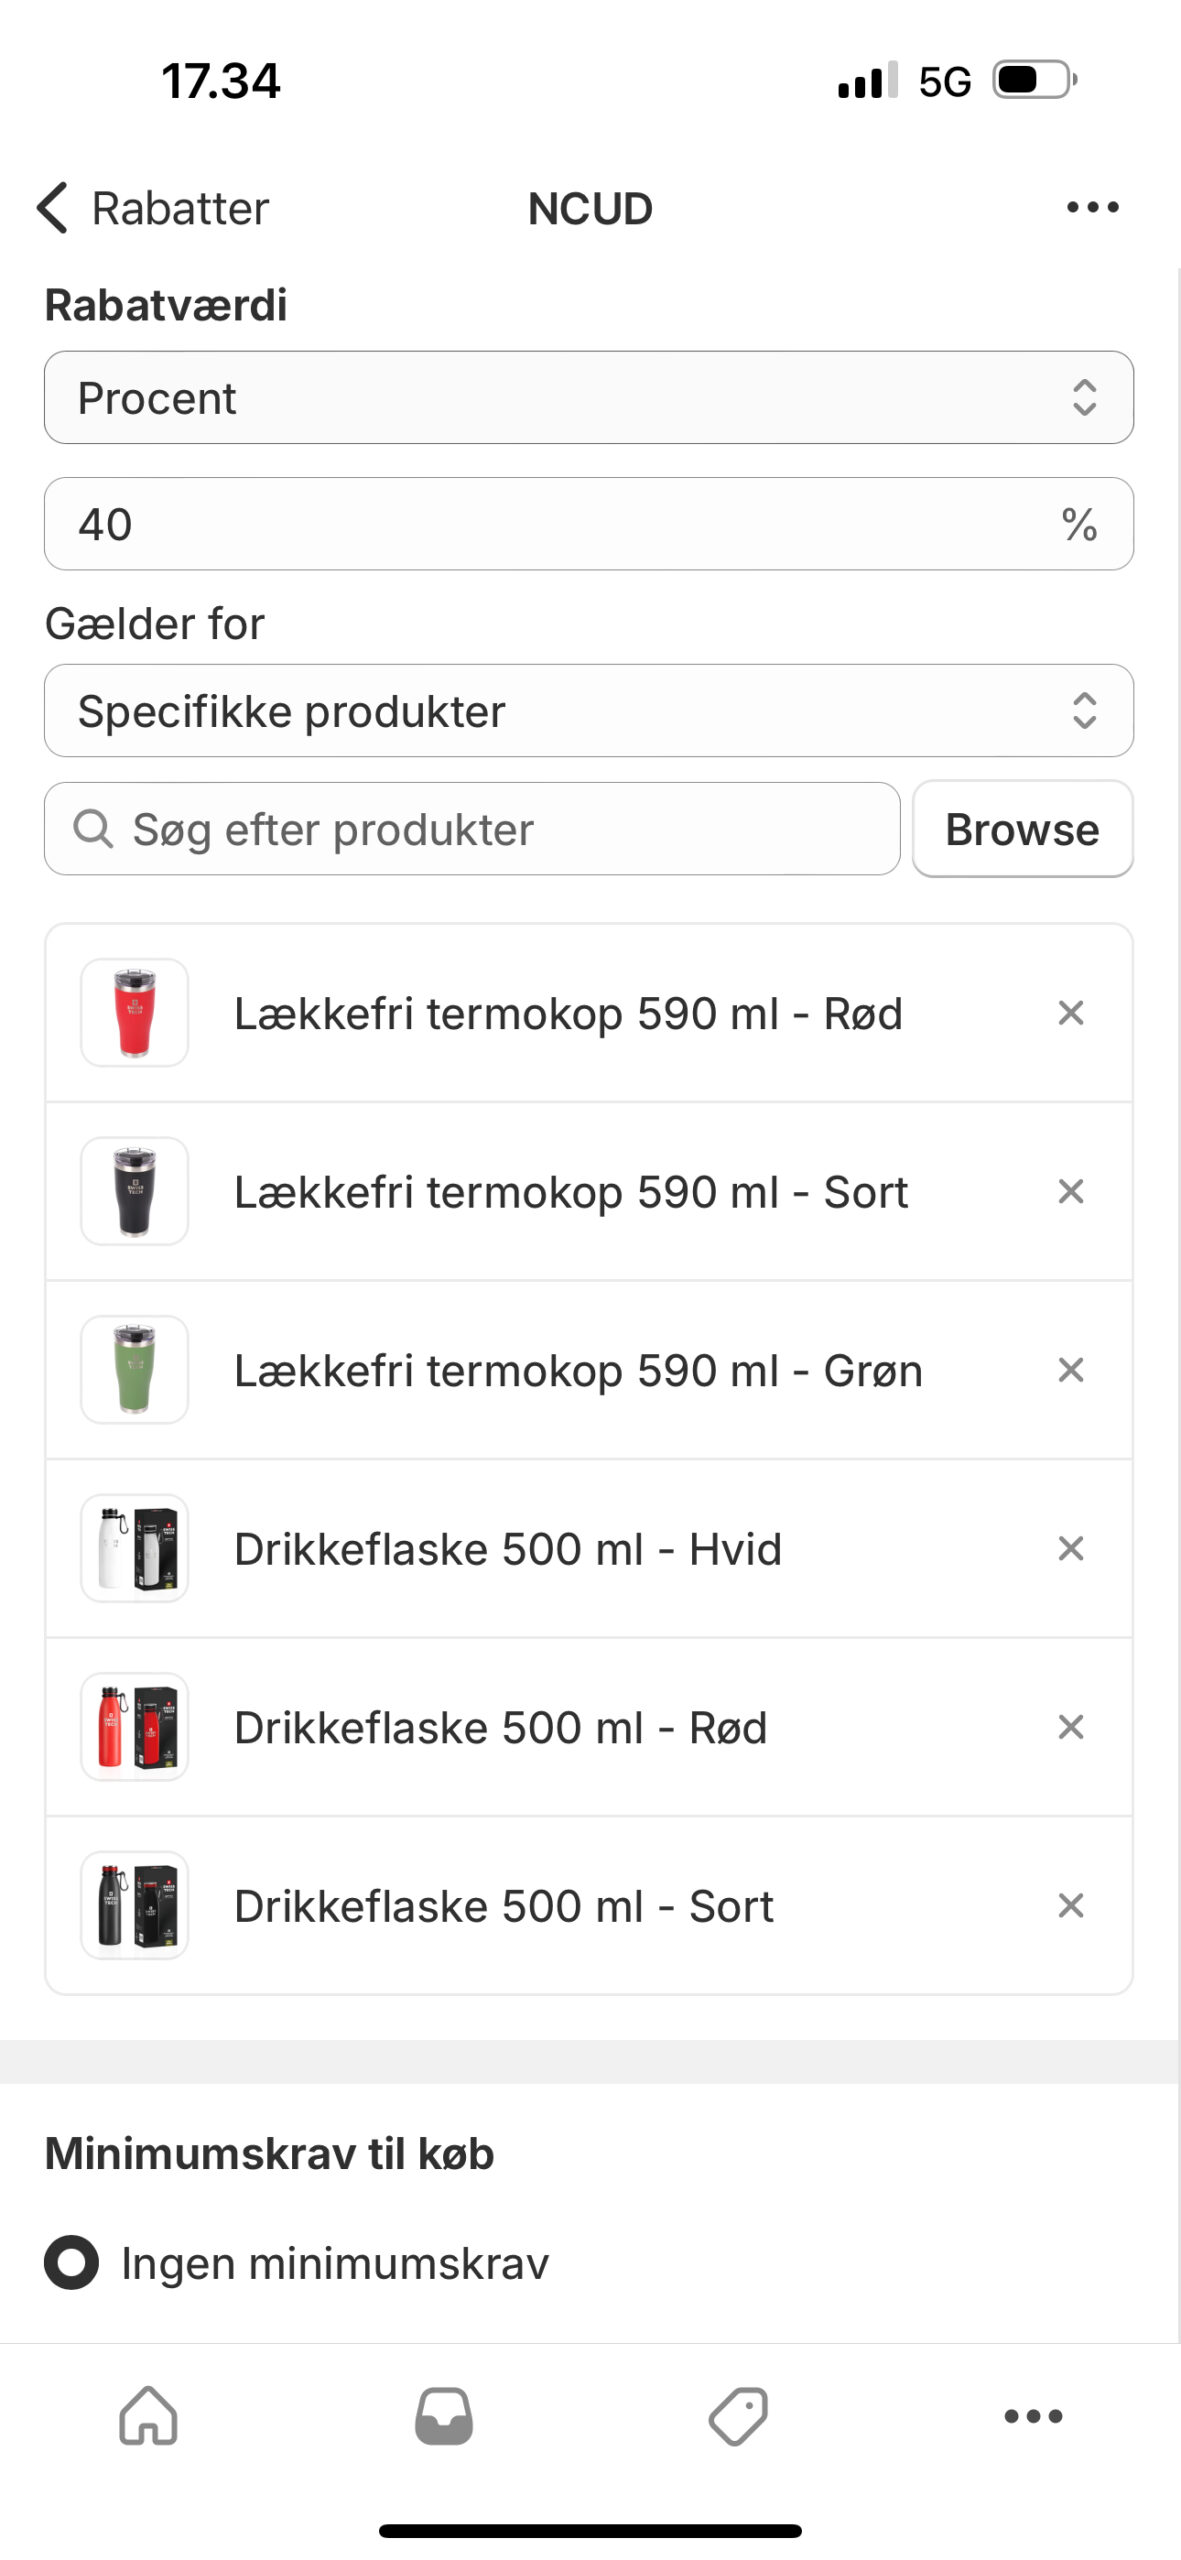This screenshot has width=1181, height=2560.
Task: Remove Drikkeflaske 500 ml - Hvid product
Action: click(x=1070, y=1548)
